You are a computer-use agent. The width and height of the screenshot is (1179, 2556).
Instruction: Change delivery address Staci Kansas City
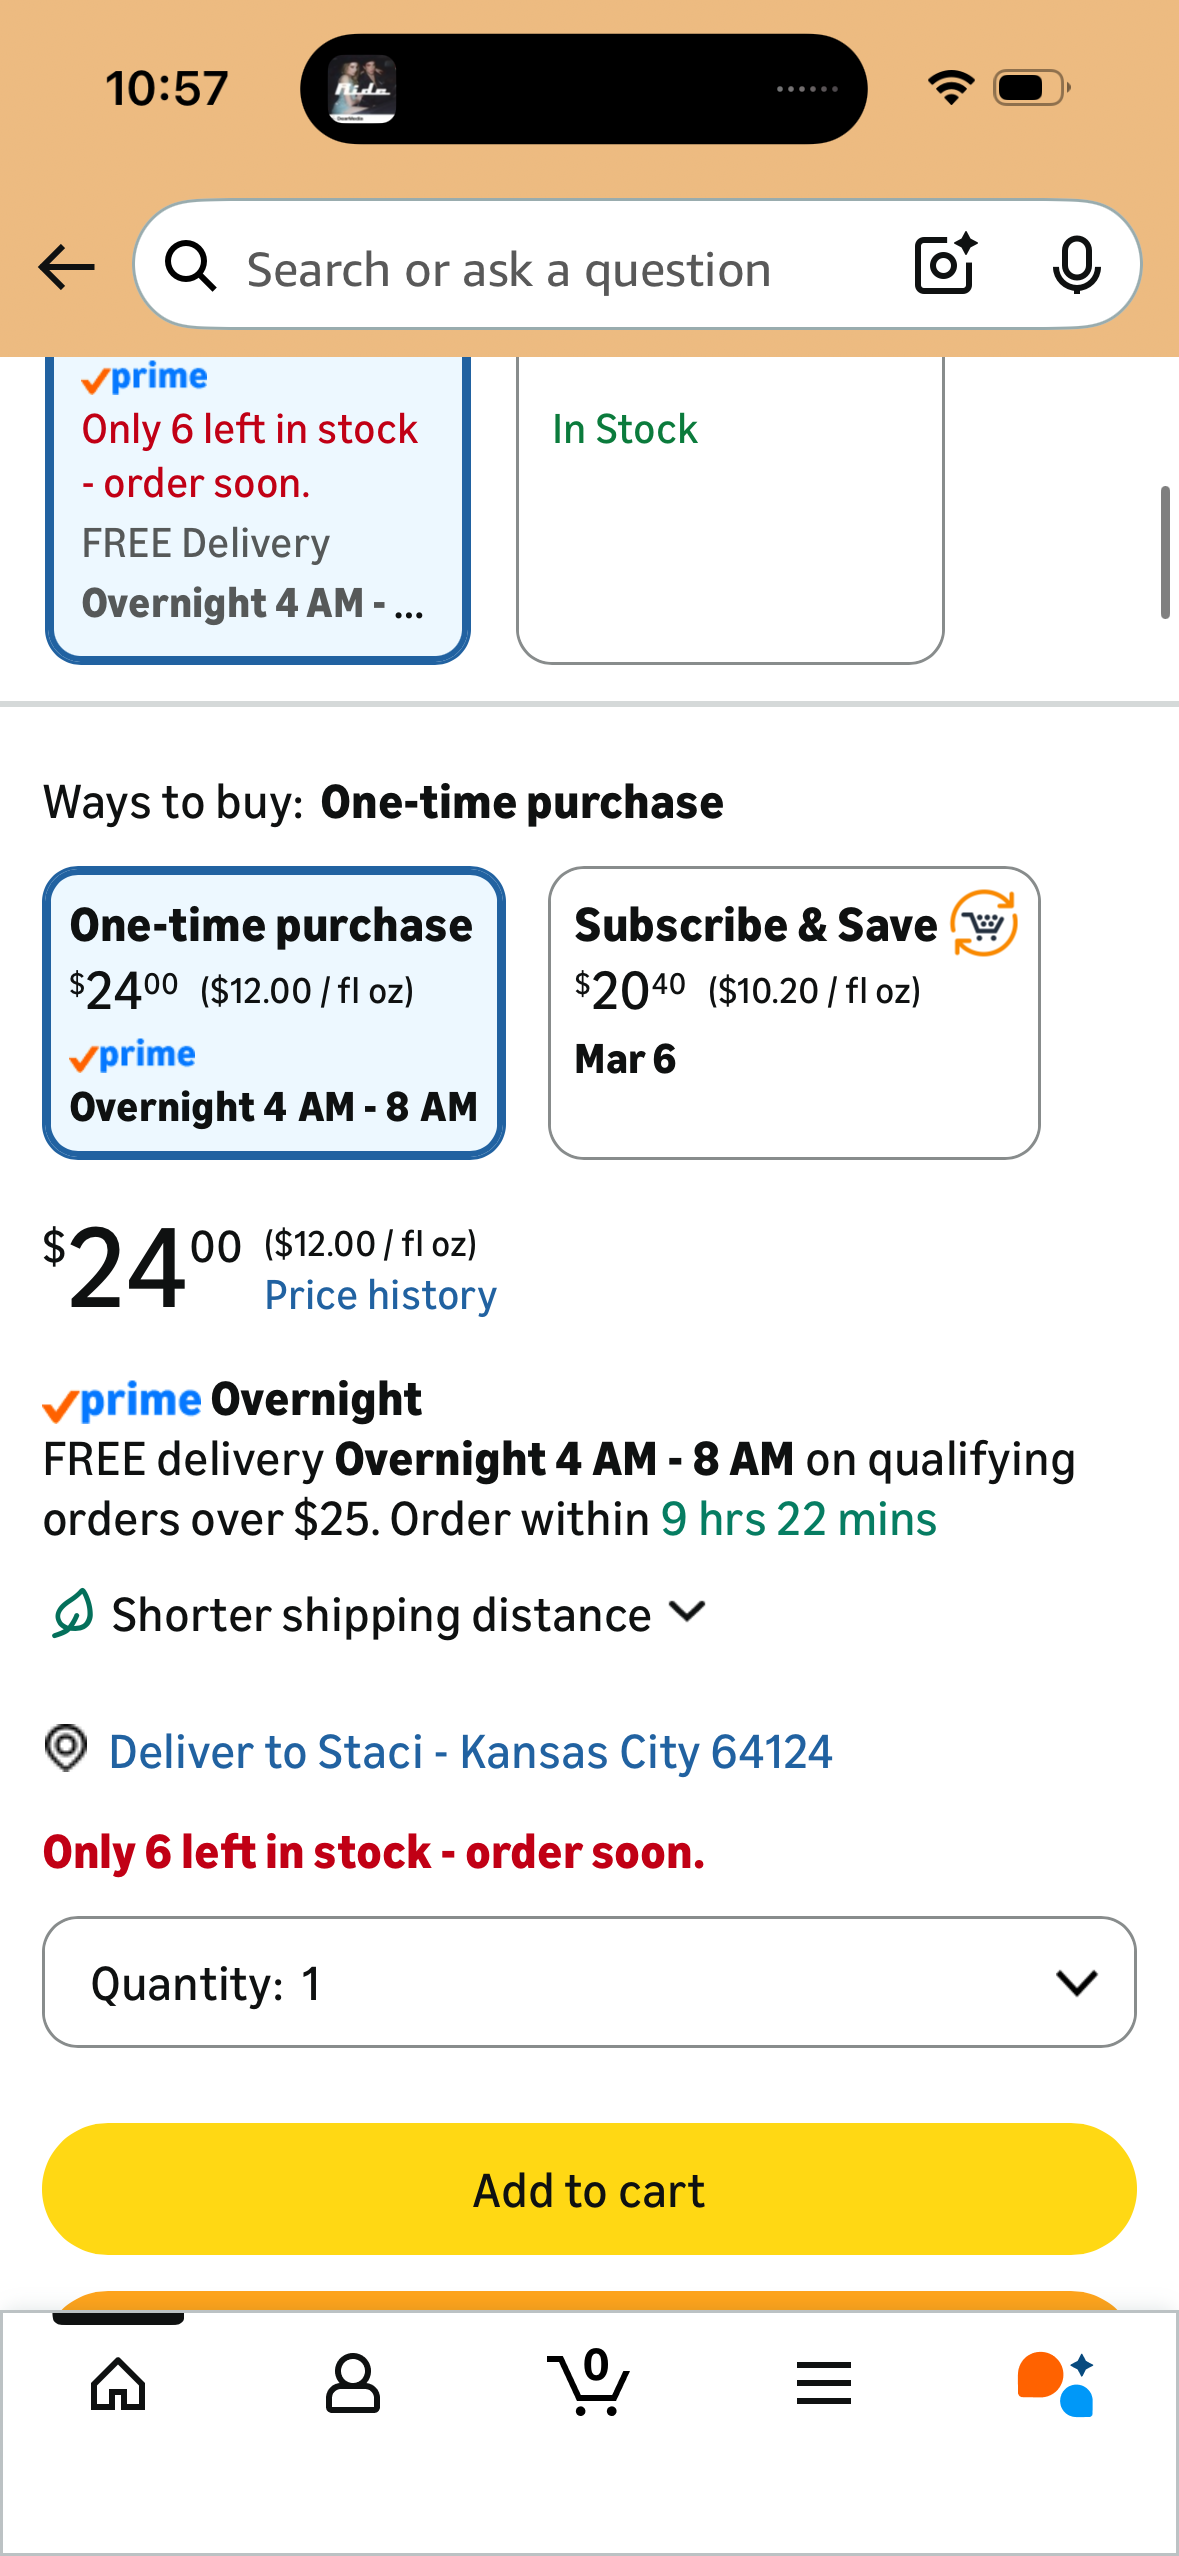pos(470,1753)
